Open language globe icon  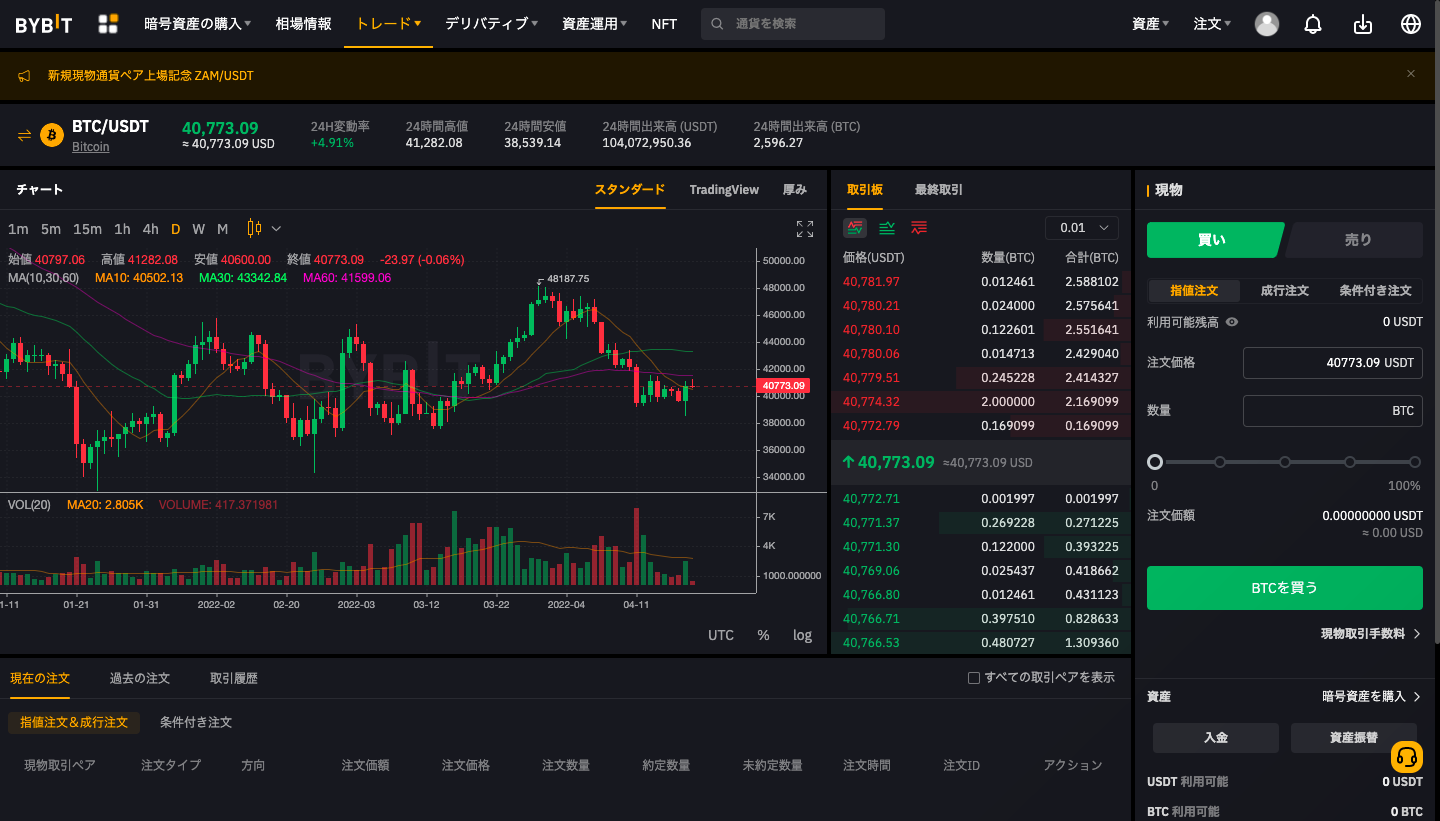coord(1411,24)
